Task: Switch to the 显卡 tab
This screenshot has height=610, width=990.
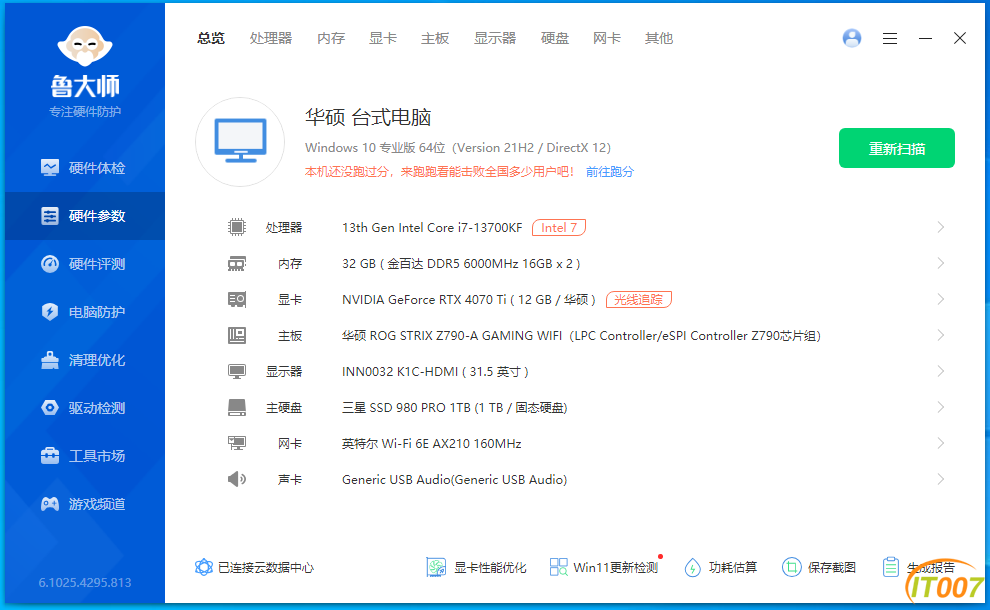Action: tap(383, 39)
